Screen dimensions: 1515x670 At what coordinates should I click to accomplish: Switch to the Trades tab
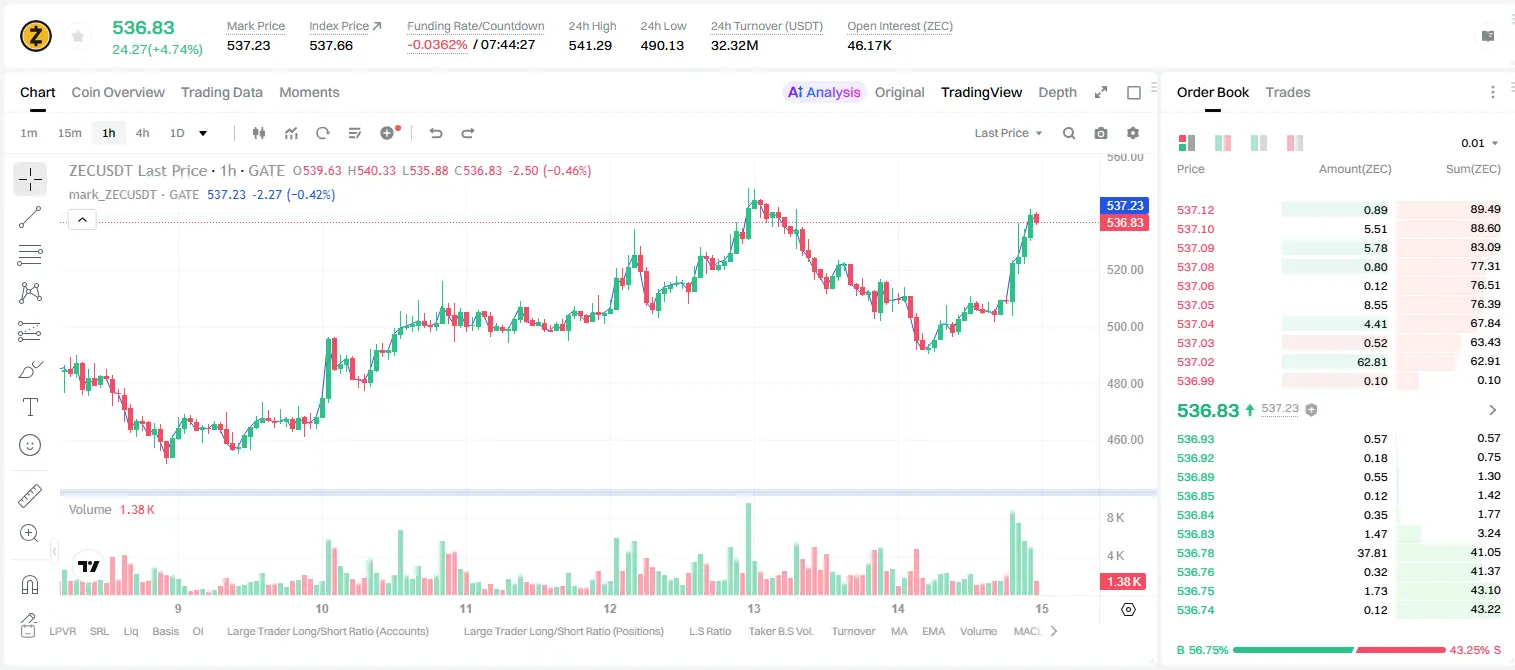click(x=1288, y=92)
